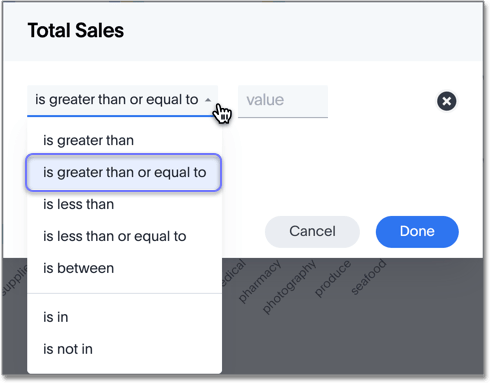Cancel the Total Sales filter dialog
The width and height of the screenshot is (490, 383).
point(312,232)
